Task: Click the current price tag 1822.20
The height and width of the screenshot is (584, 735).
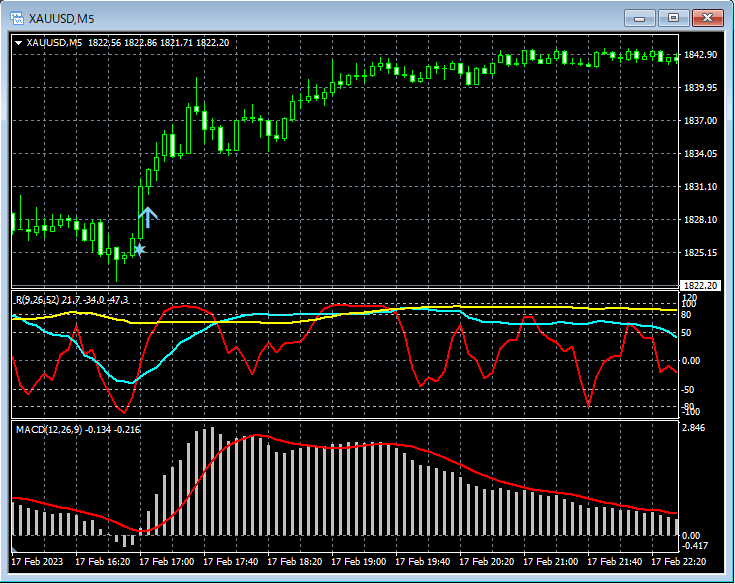Action: [x=700, y=285]
